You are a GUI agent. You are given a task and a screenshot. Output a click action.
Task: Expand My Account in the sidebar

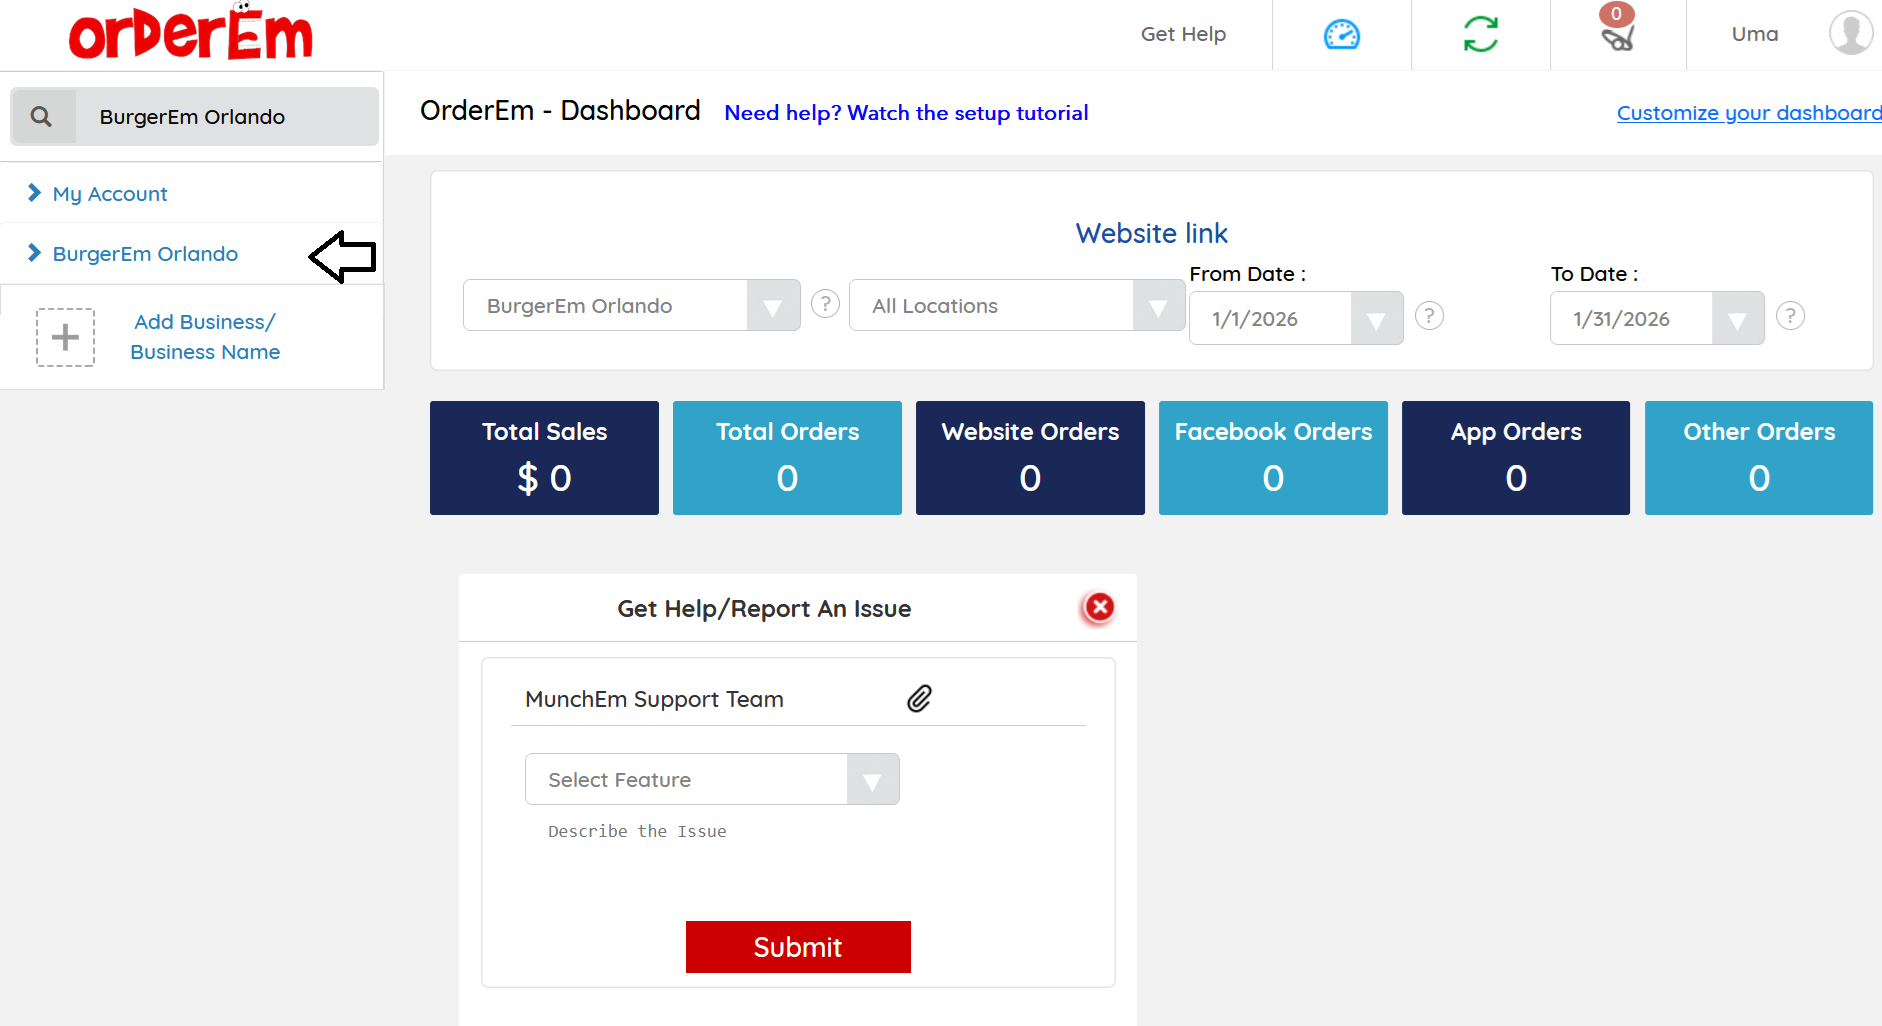109,194
